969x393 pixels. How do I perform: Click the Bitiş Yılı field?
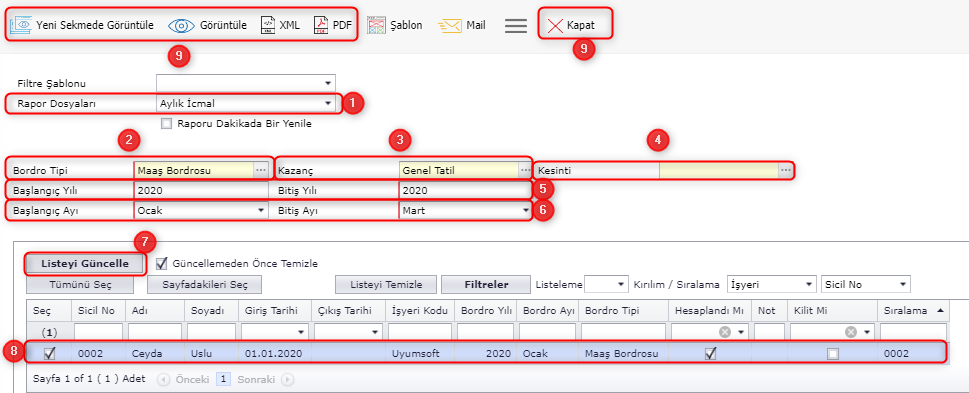pos(465,190)
